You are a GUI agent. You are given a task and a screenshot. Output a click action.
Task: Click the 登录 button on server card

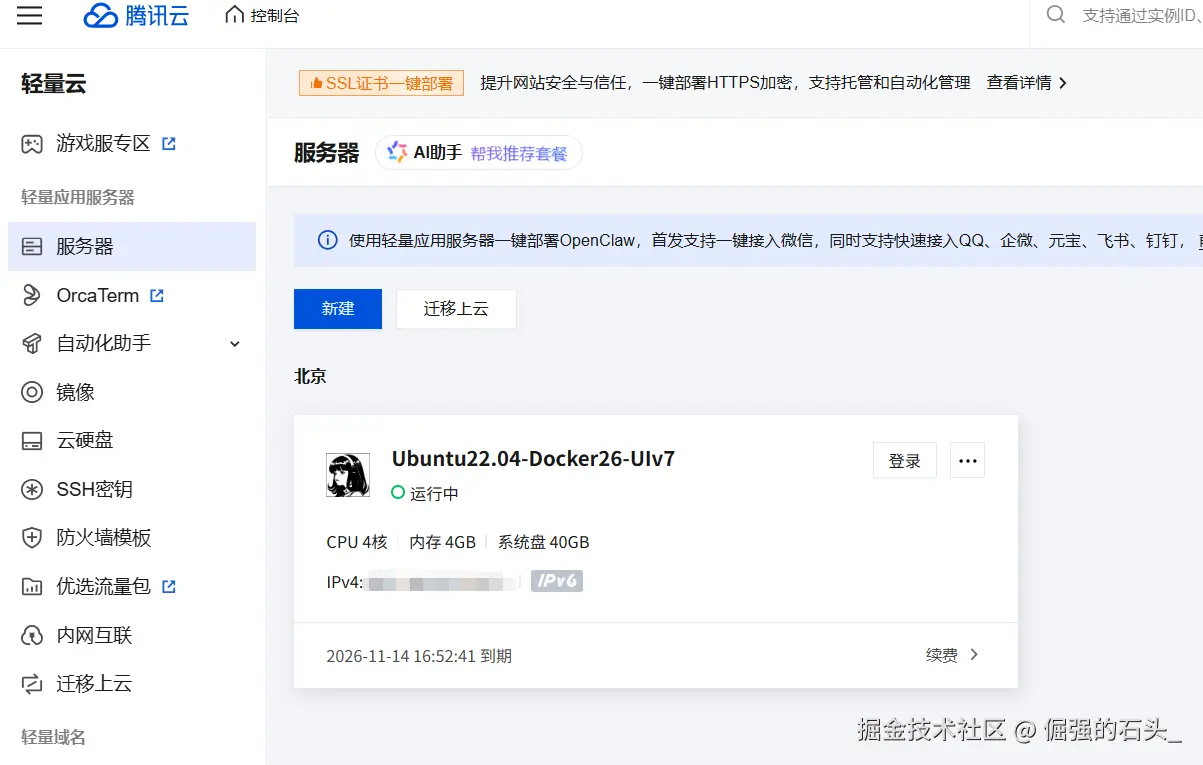pyautogui.click(x=905, y=460)
